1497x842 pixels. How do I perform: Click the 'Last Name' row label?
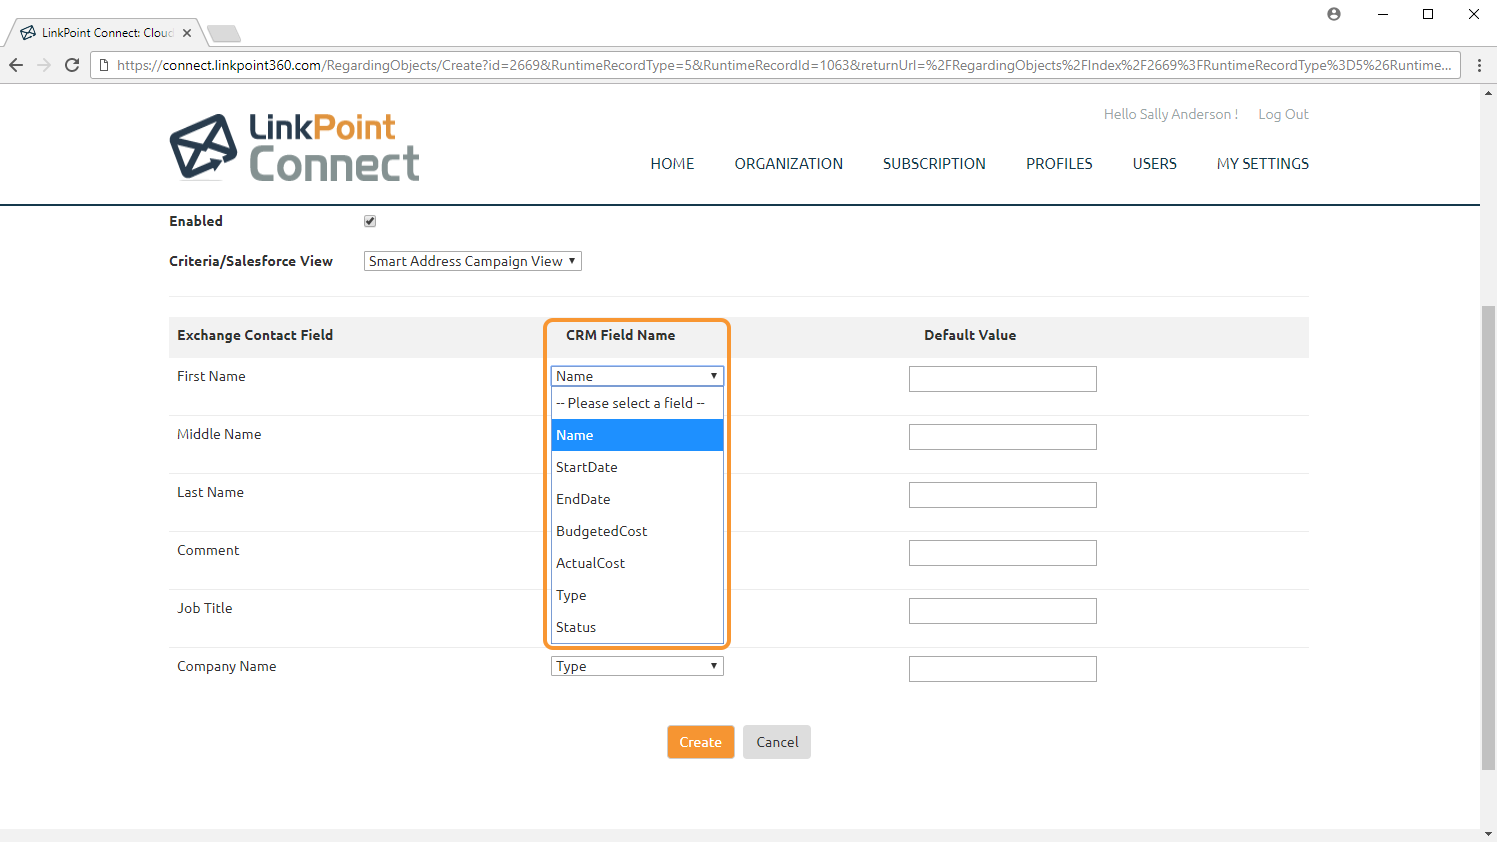pos(210,492)
